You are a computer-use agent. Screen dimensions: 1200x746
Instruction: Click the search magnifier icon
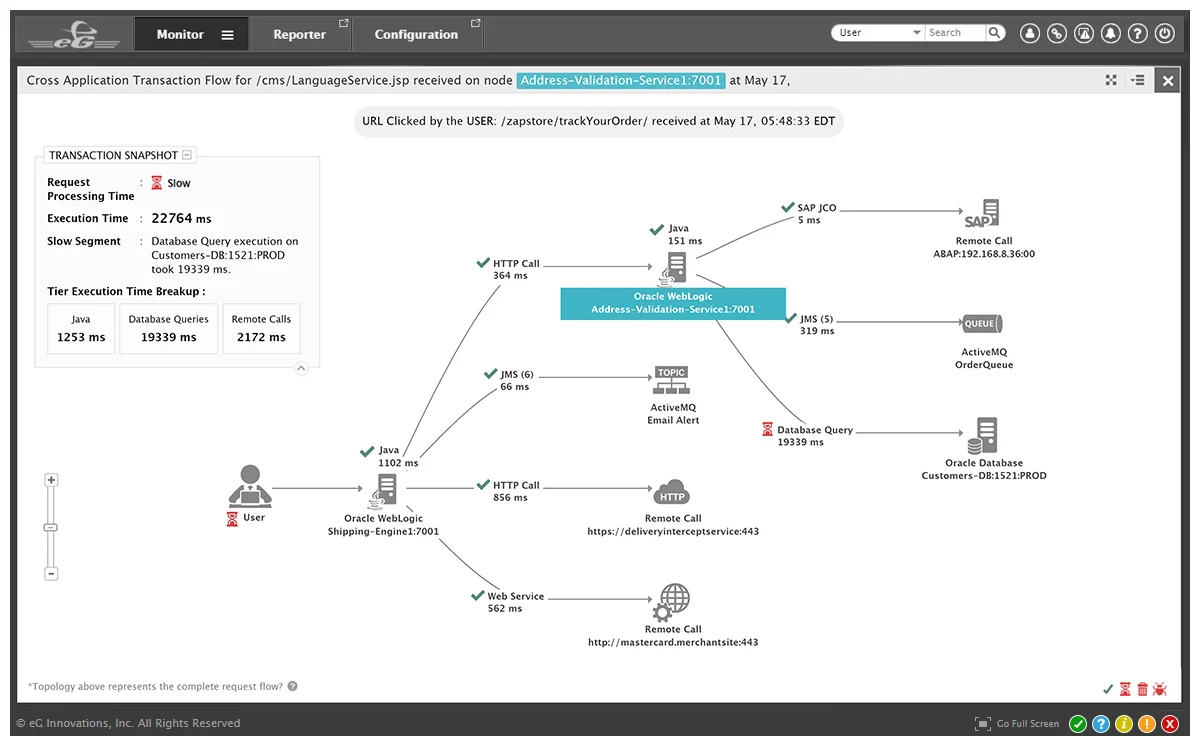(994, 33)
